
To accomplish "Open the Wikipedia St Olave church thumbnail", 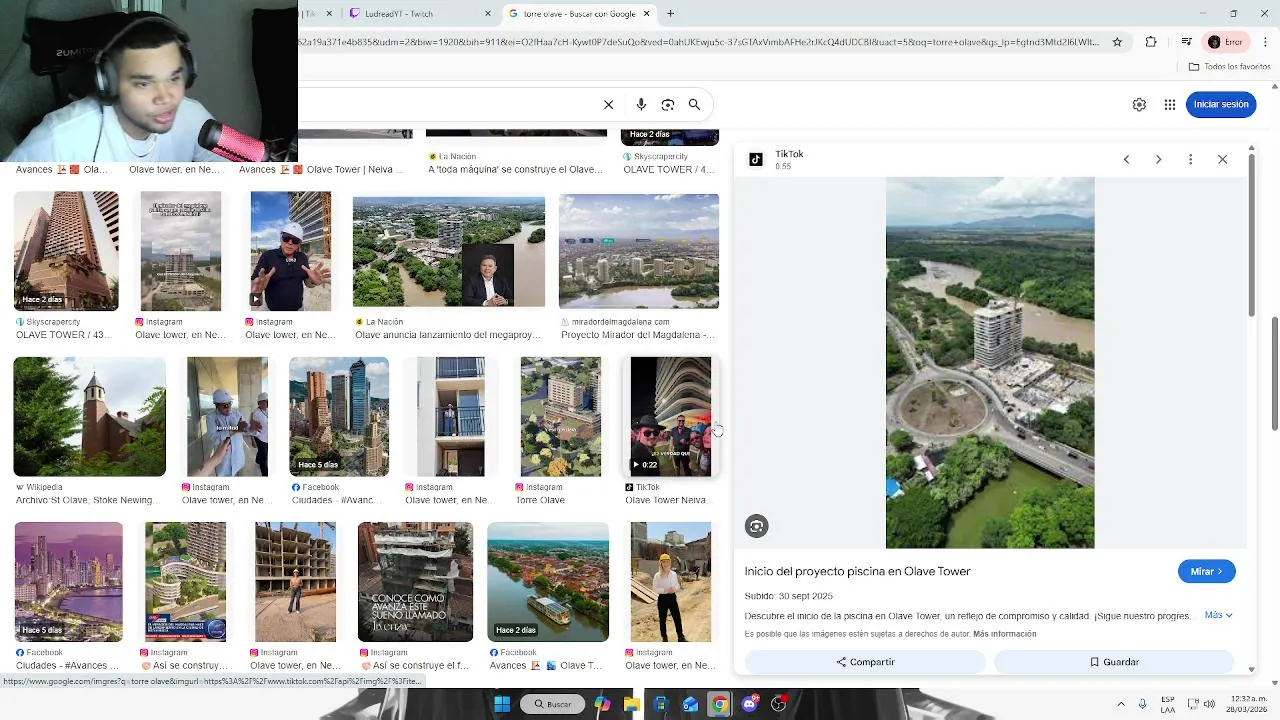I will 90,417.
